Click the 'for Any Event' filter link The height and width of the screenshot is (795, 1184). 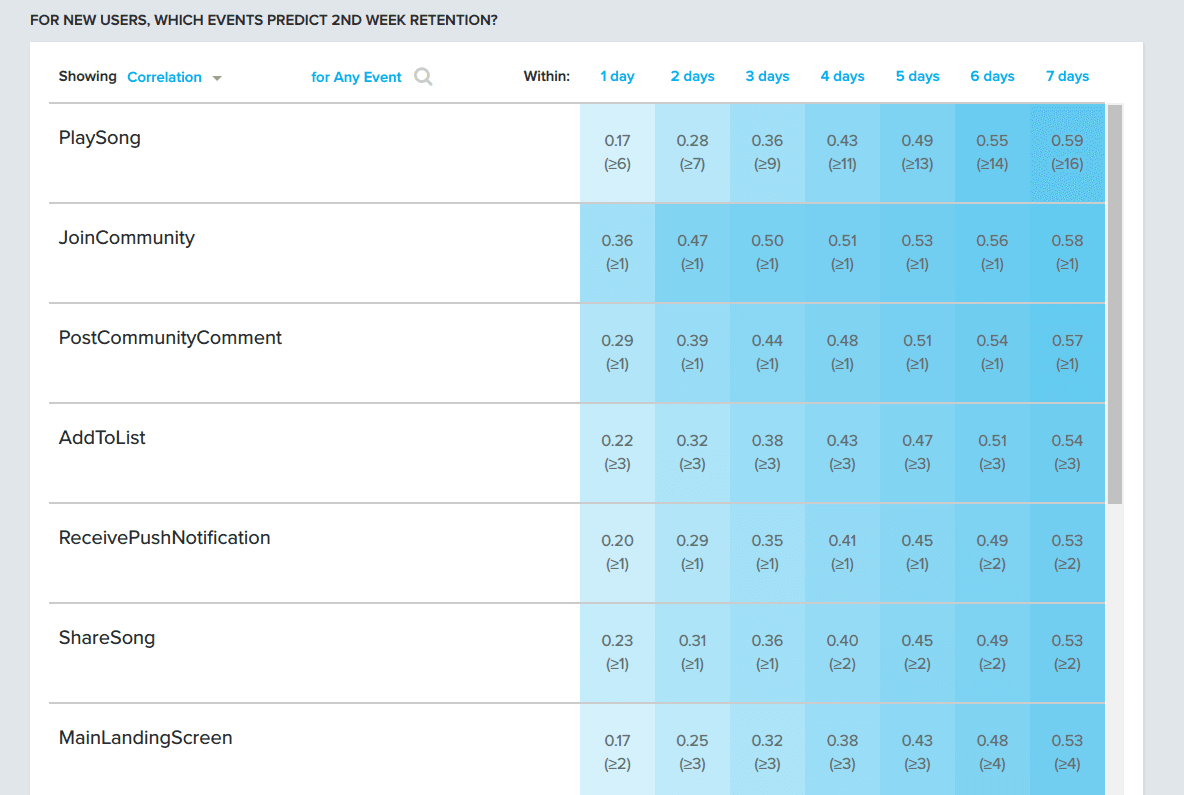coord(356,77)
